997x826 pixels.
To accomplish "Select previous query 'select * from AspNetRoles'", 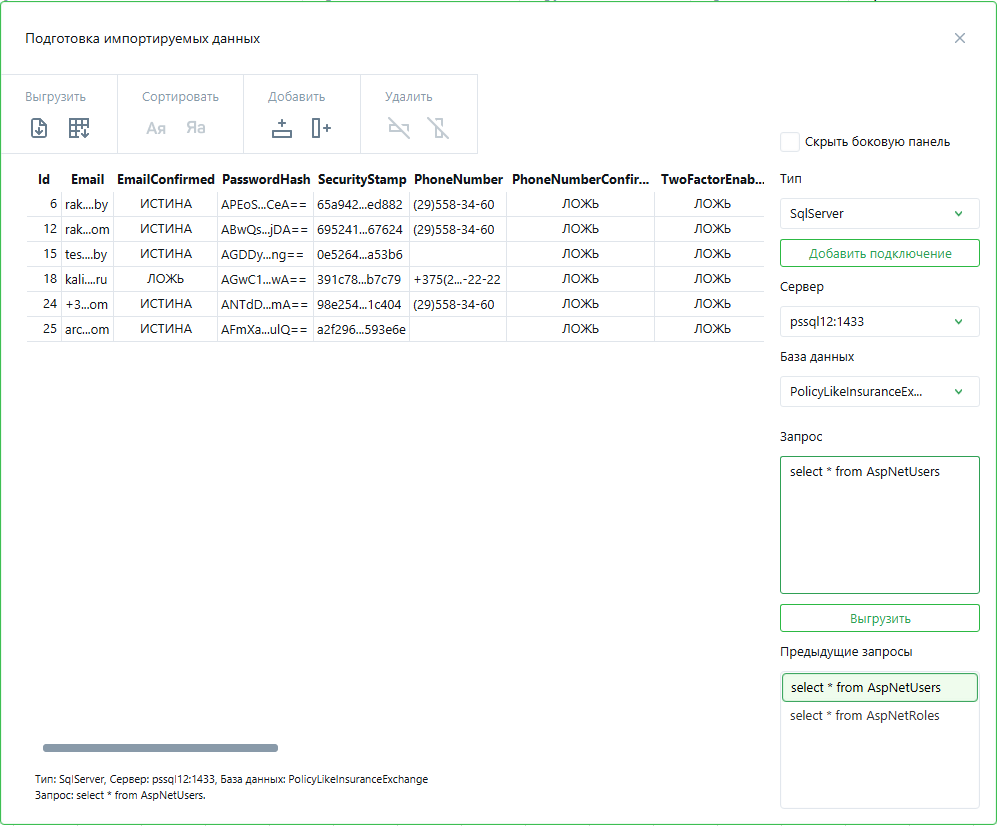I will pos(865,715).
